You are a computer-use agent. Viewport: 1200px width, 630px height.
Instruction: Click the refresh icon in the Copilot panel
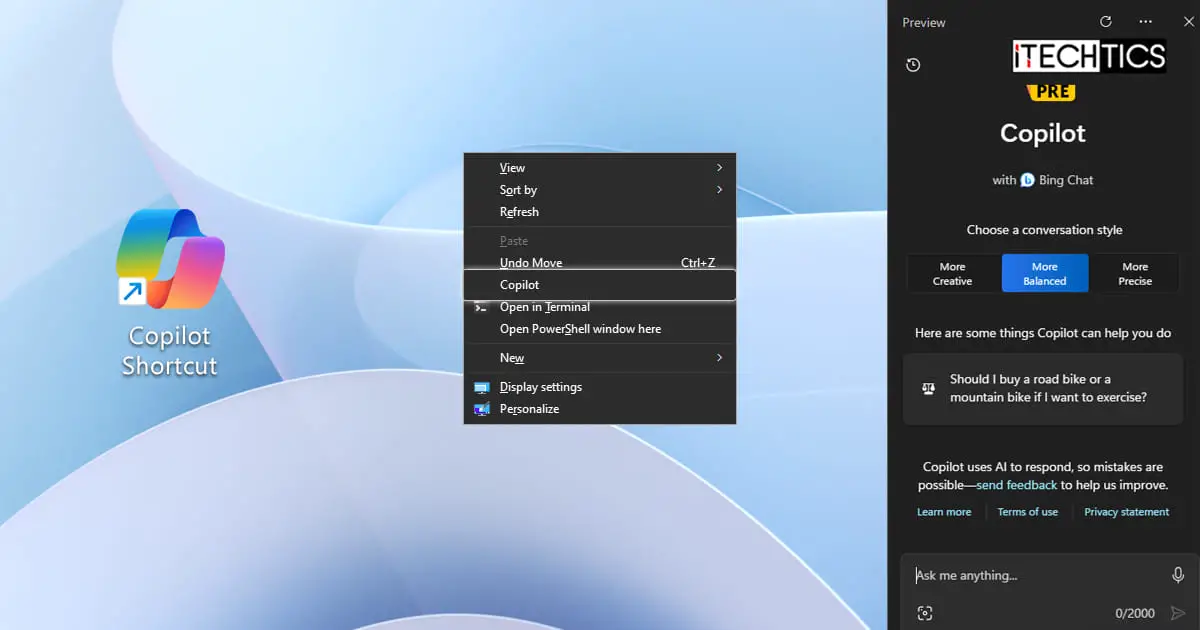(x=1105, y=22)
